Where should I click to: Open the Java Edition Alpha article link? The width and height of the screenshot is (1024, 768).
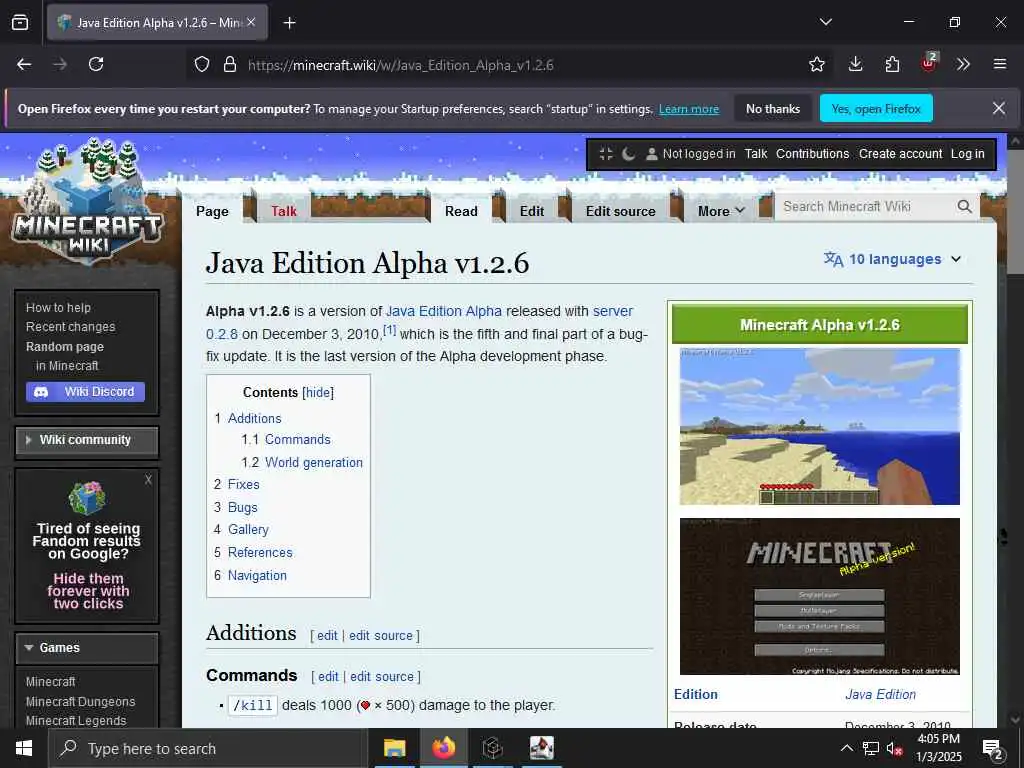(444, 312)
